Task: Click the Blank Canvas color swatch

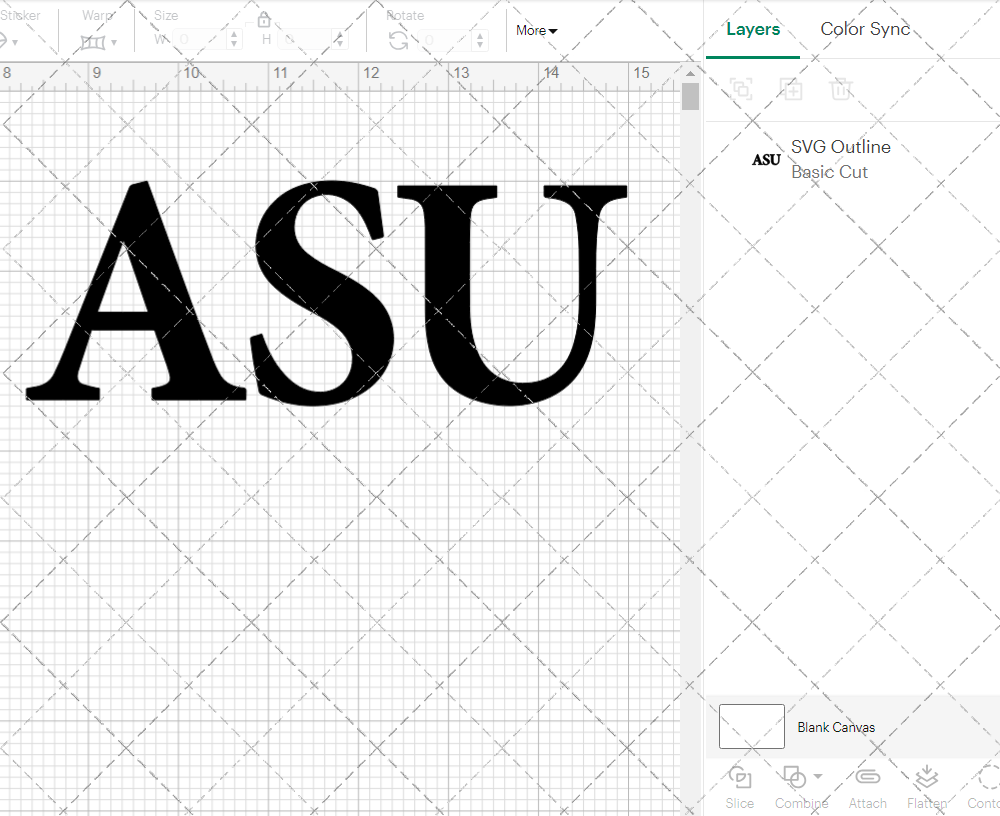Action: 751,727
